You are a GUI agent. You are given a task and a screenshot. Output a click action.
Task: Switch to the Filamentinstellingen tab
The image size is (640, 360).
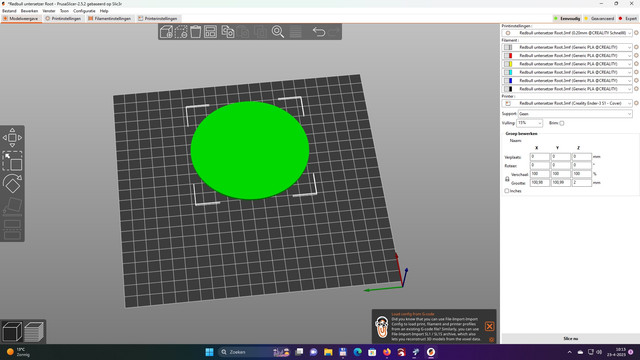point(109,18)
